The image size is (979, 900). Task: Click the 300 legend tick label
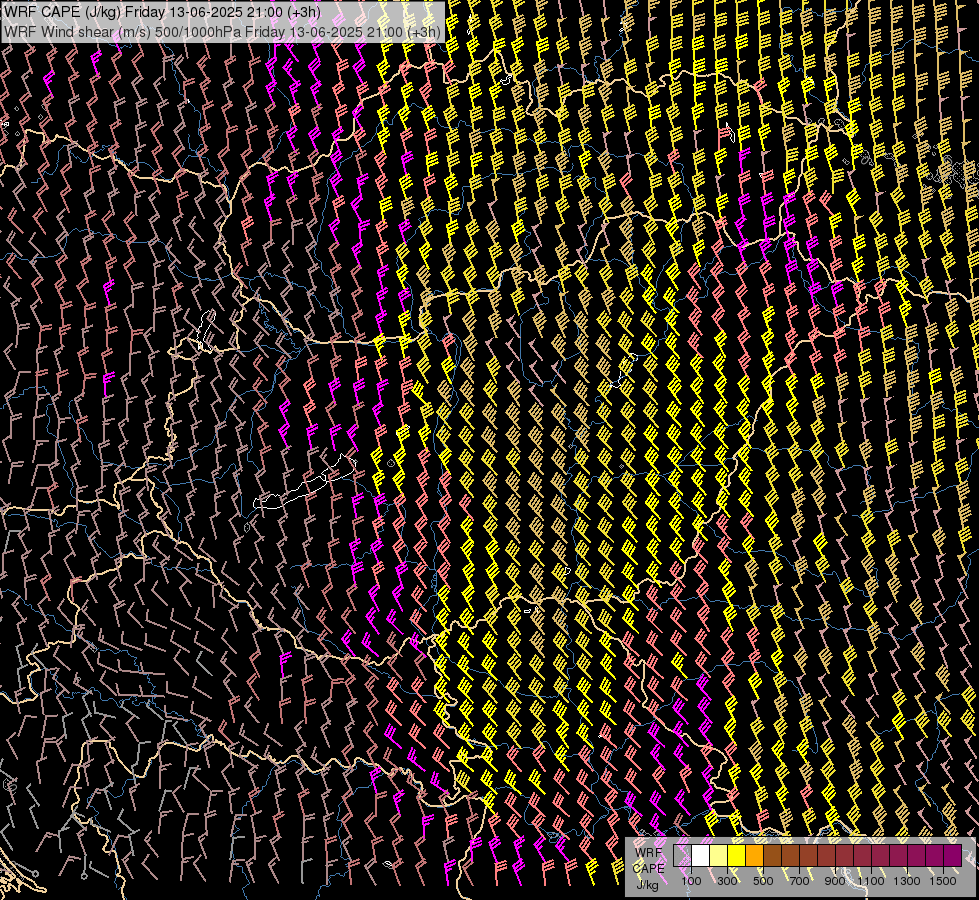pyautogui.click(x=727, y=881)
